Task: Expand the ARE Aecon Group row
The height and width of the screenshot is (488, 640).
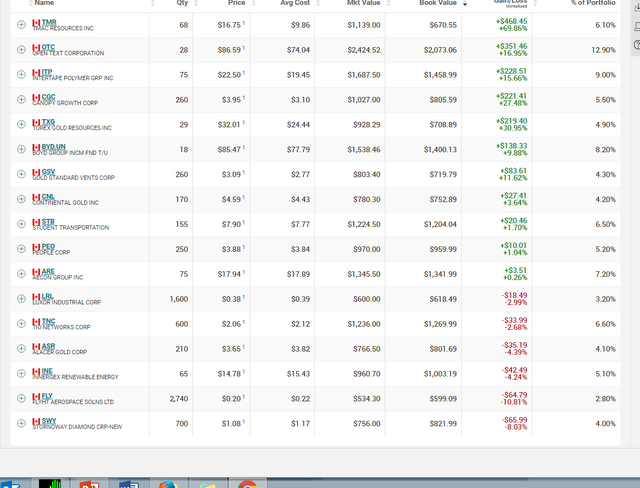Action: point(21,274)
